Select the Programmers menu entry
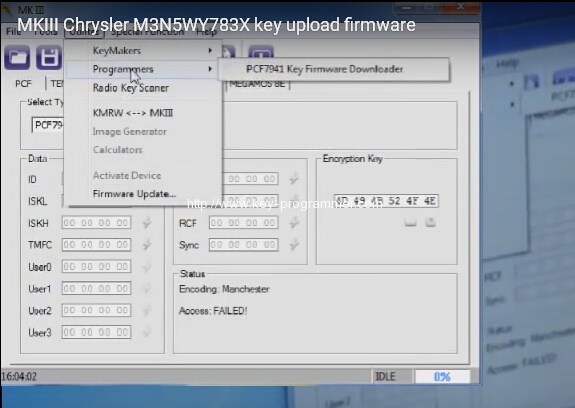This screenshot has height=408, width=575. (143, 69)
